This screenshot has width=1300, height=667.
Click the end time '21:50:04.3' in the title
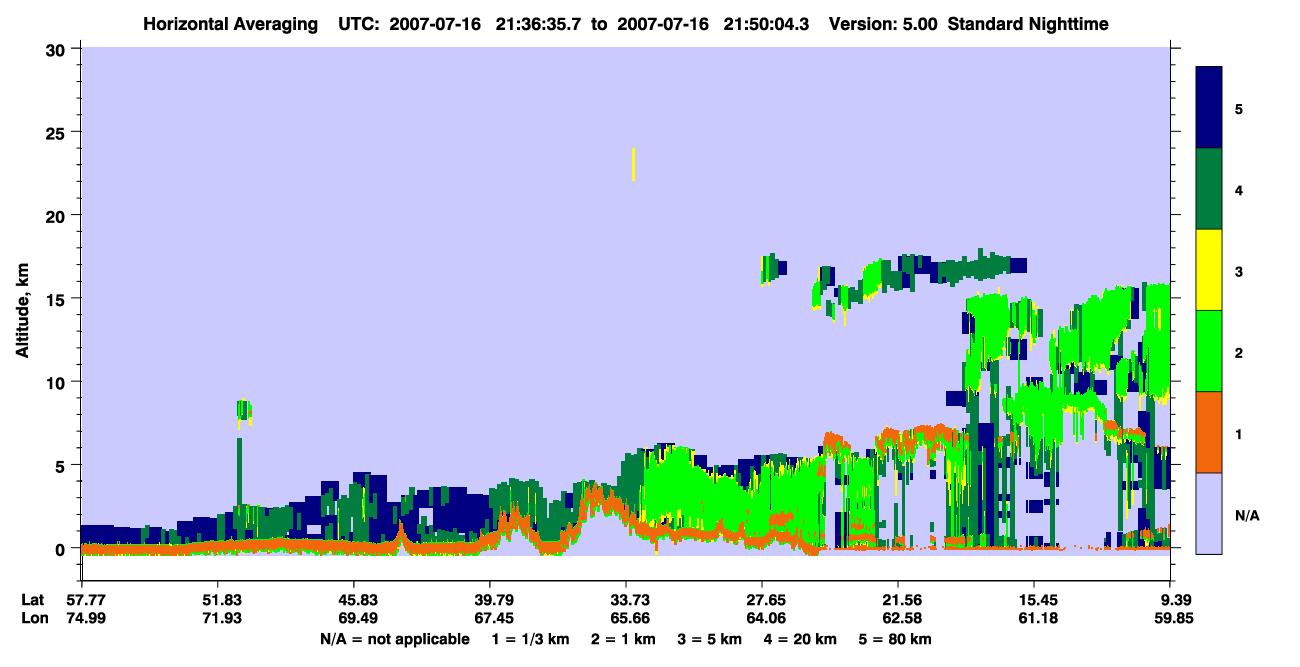pyautogui.click(x=769, y=24)
